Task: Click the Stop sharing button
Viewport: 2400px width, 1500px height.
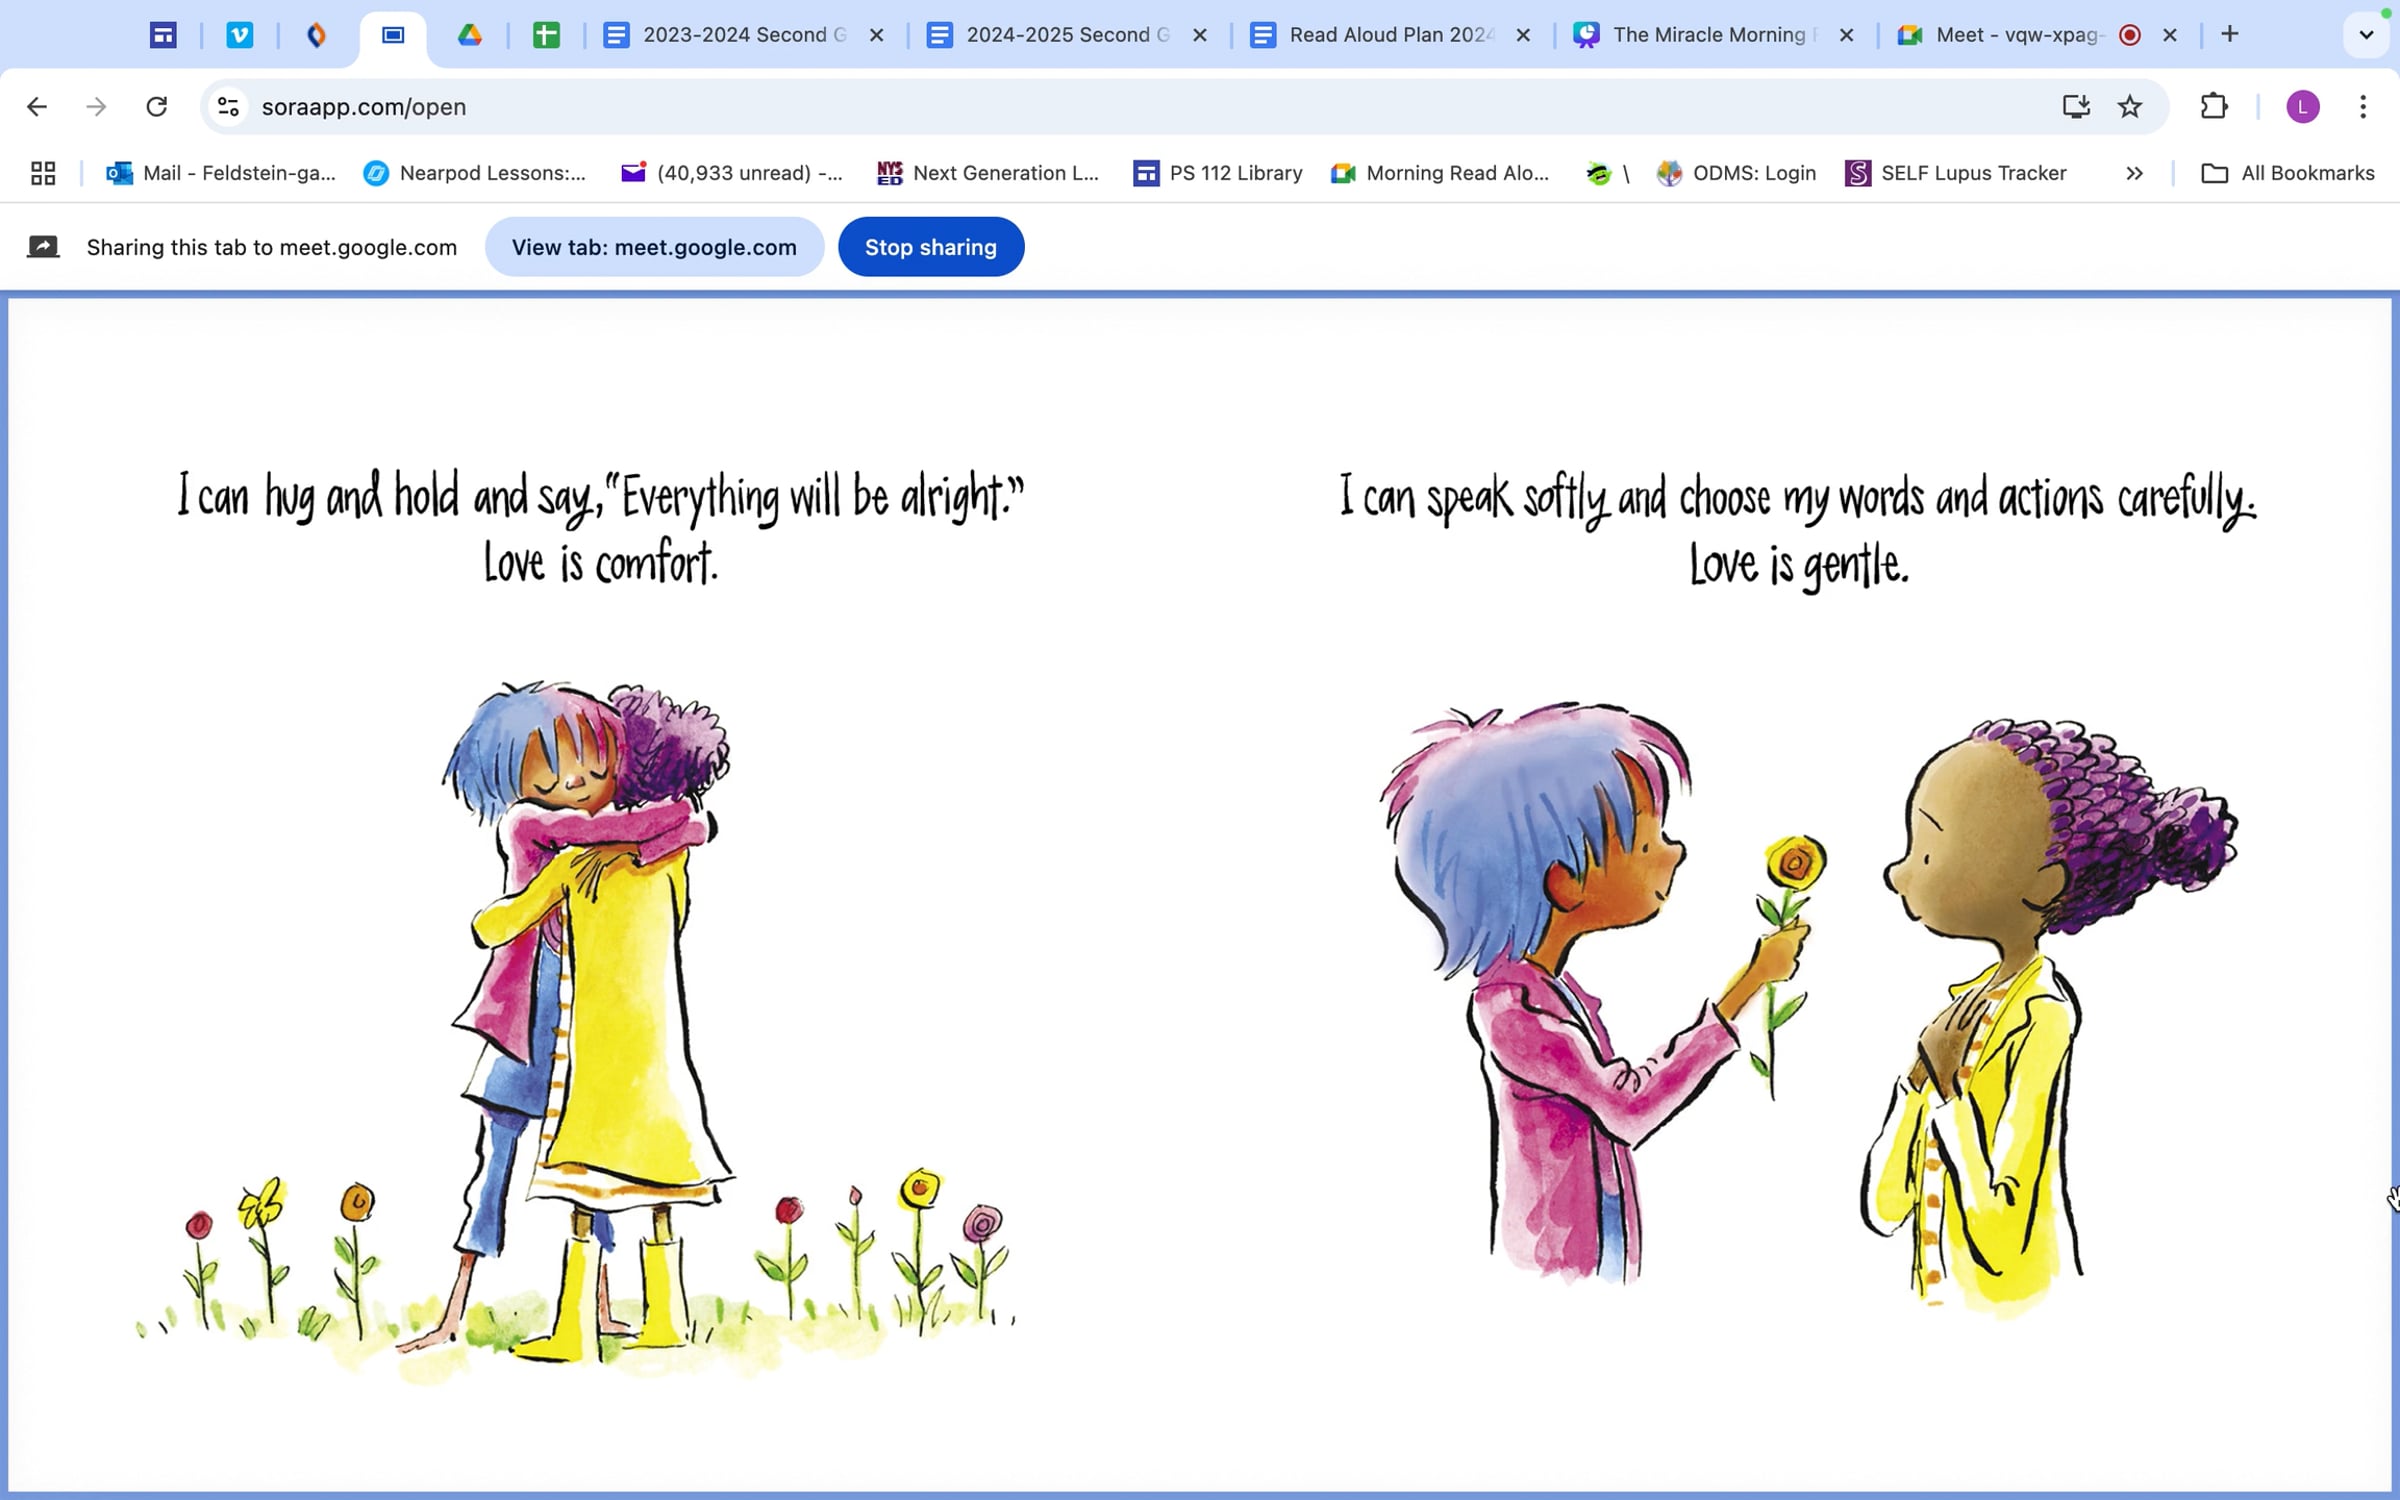Action: click(931, 247)
